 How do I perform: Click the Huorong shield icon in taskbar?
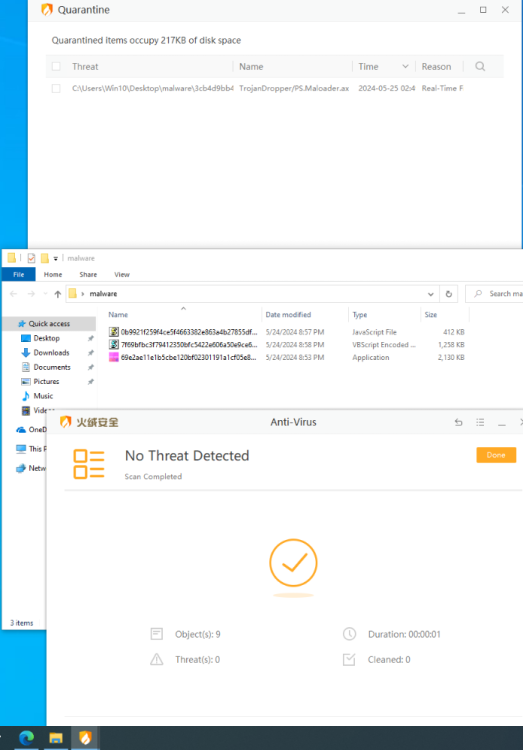tap(85, 738)
